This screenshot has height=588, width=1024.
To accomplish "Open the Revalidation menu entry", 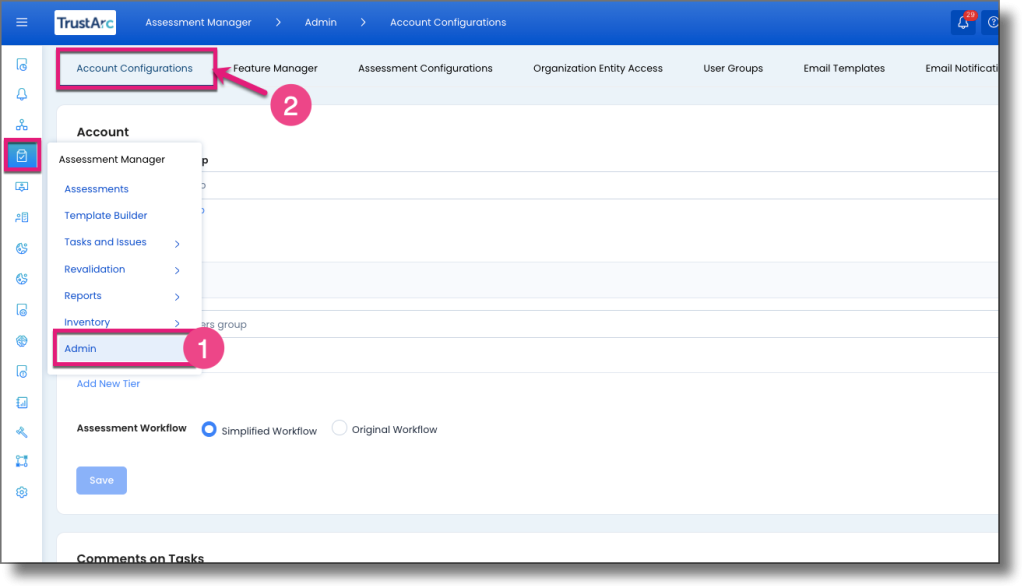I will (95, 269).
